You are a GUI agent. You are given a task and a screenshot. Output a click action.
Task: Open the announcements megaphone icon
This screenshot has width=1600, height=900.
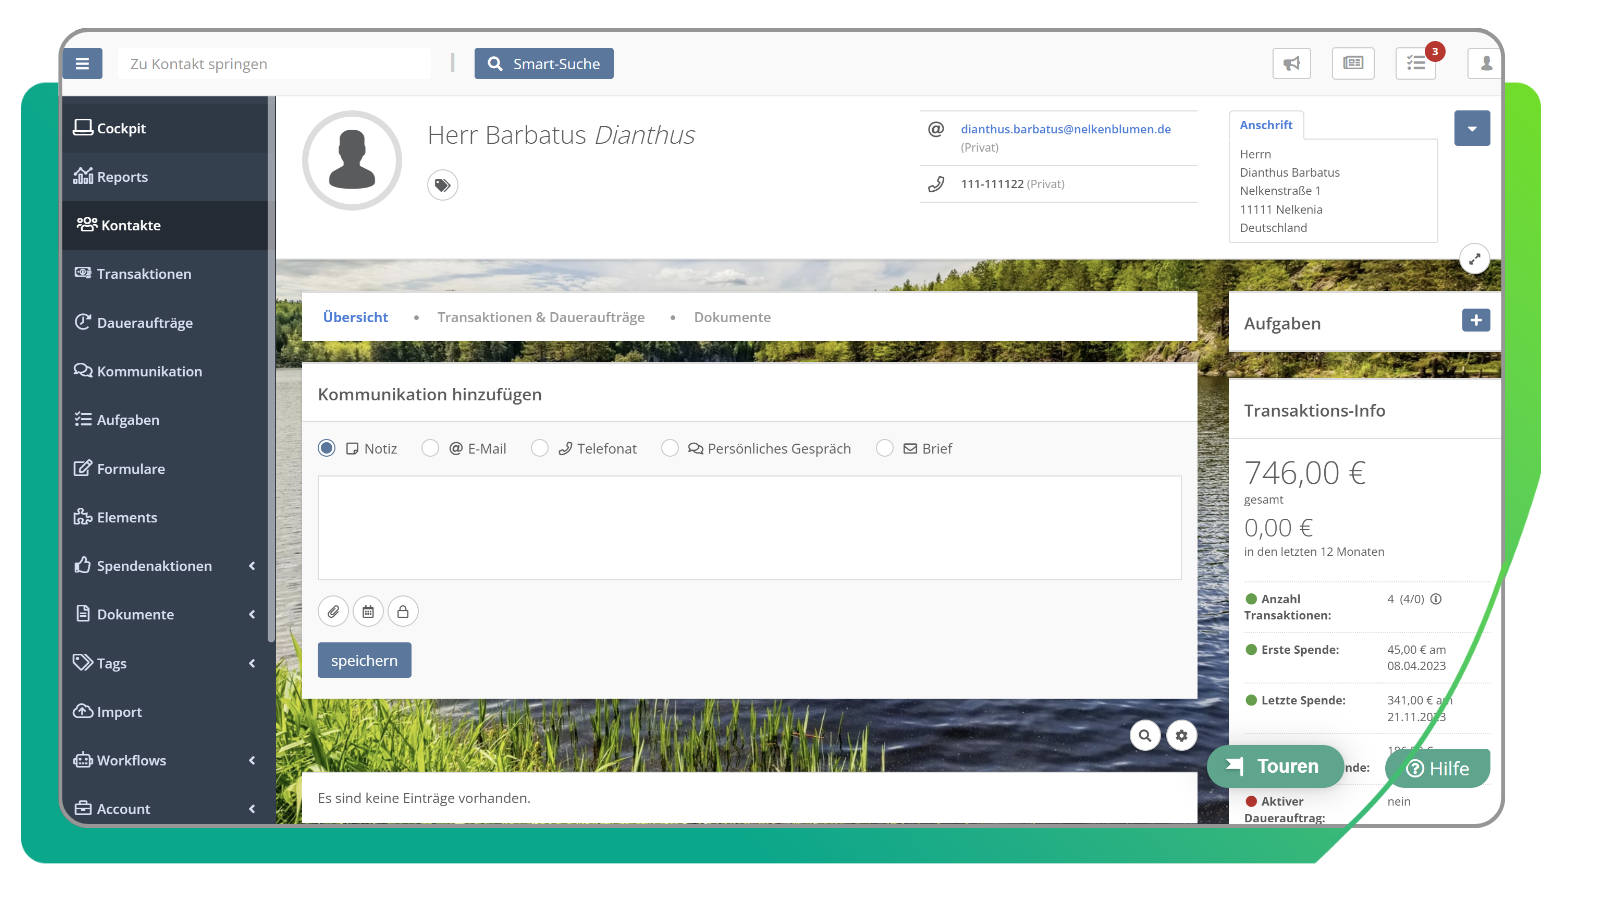(1292, 63)
